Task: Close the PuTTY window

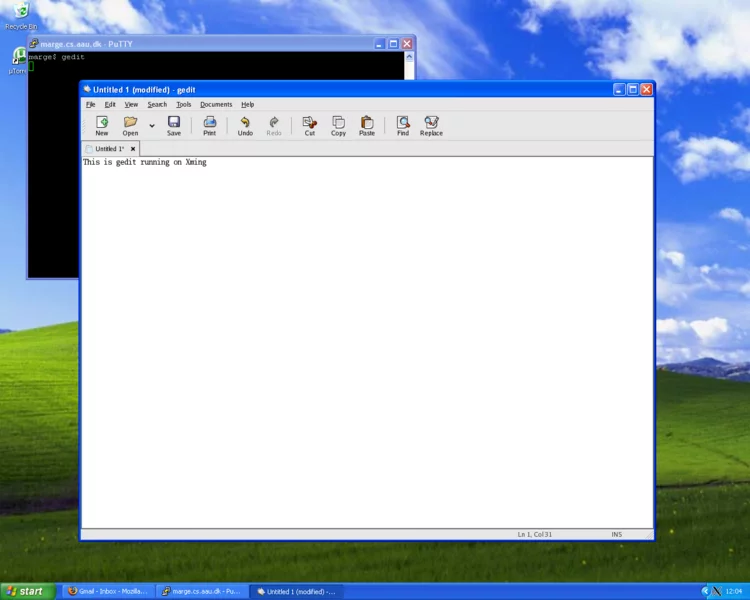Action: pyautogui.click(x=407, y=44)
